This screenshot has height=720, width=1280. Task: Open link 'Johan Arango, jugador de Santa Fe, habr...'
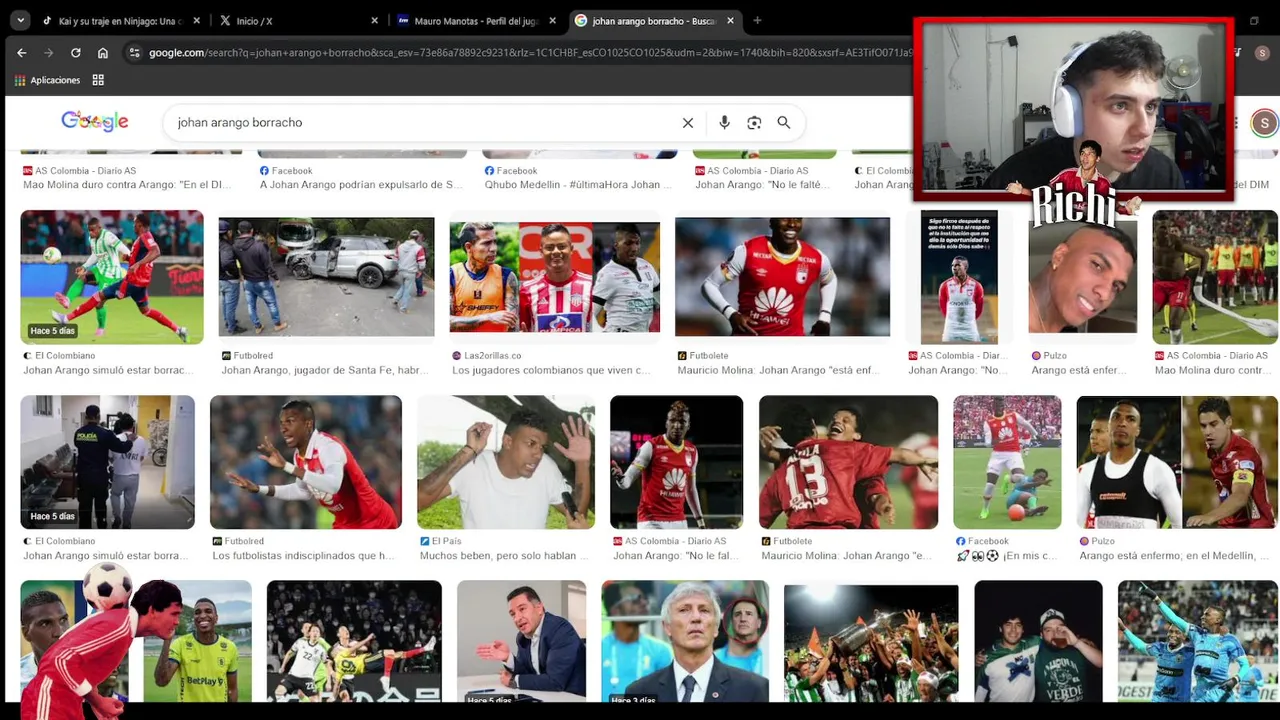(x=325, y=370)
